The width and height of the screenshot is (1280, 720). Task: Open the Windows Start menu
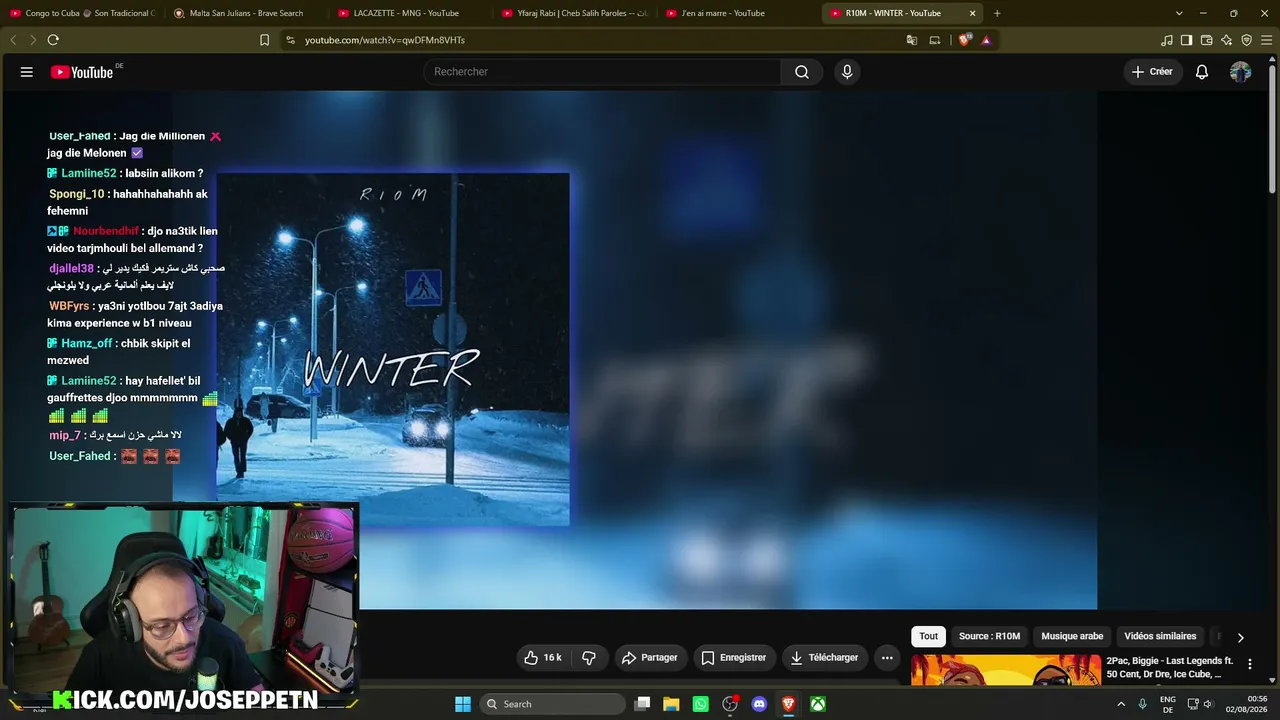[x=463, y=704]
